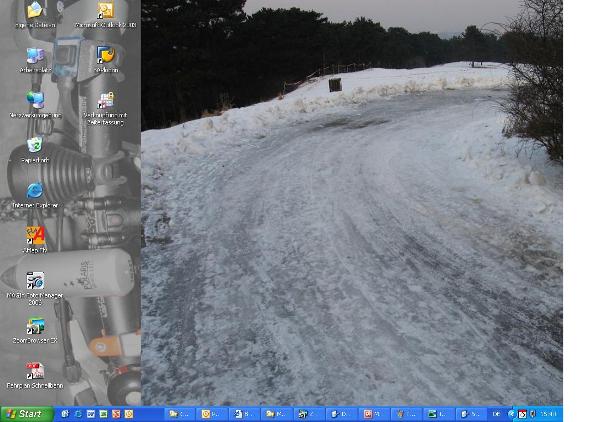Launch the Internet Explorer desktop icon
This screenshot has height=422, width=612.
[35, 195]
